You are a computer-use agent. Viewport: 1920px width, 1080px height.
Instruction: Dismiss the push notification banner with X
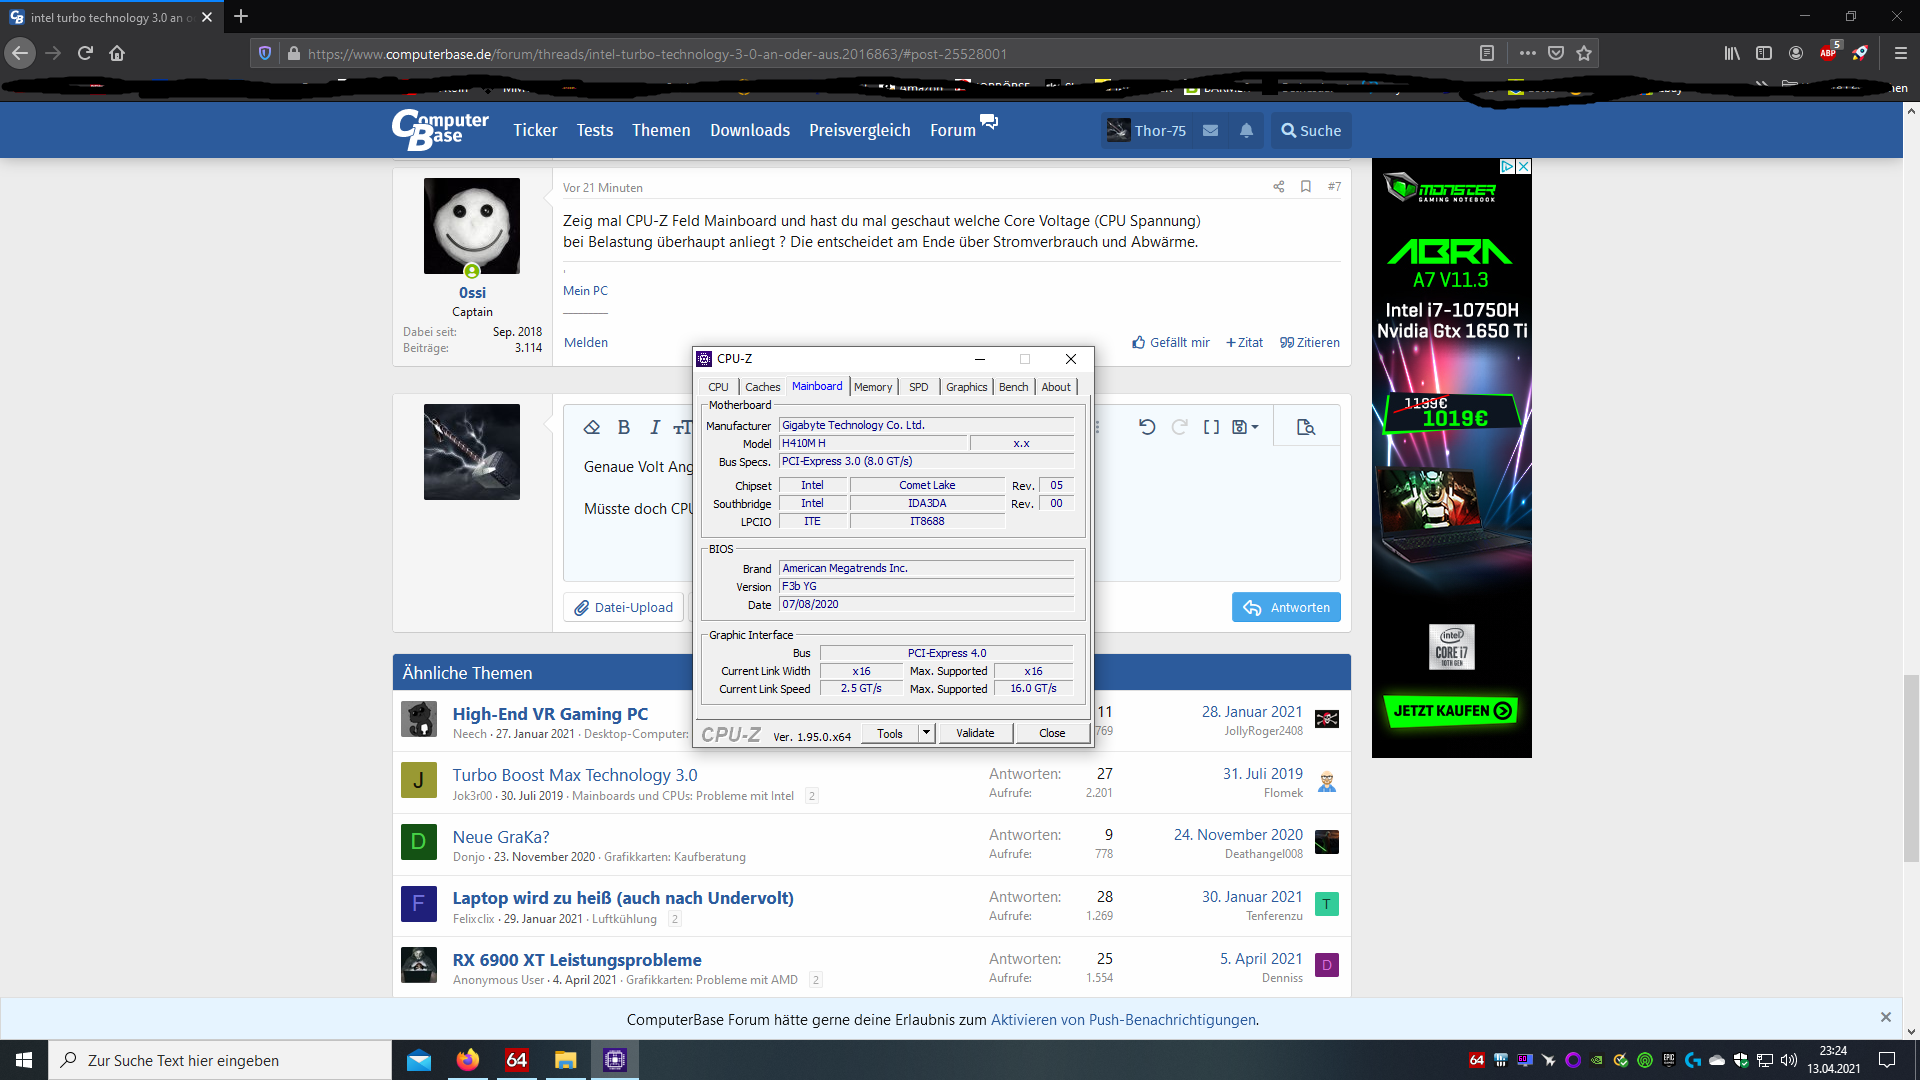click(1885, 1017)
